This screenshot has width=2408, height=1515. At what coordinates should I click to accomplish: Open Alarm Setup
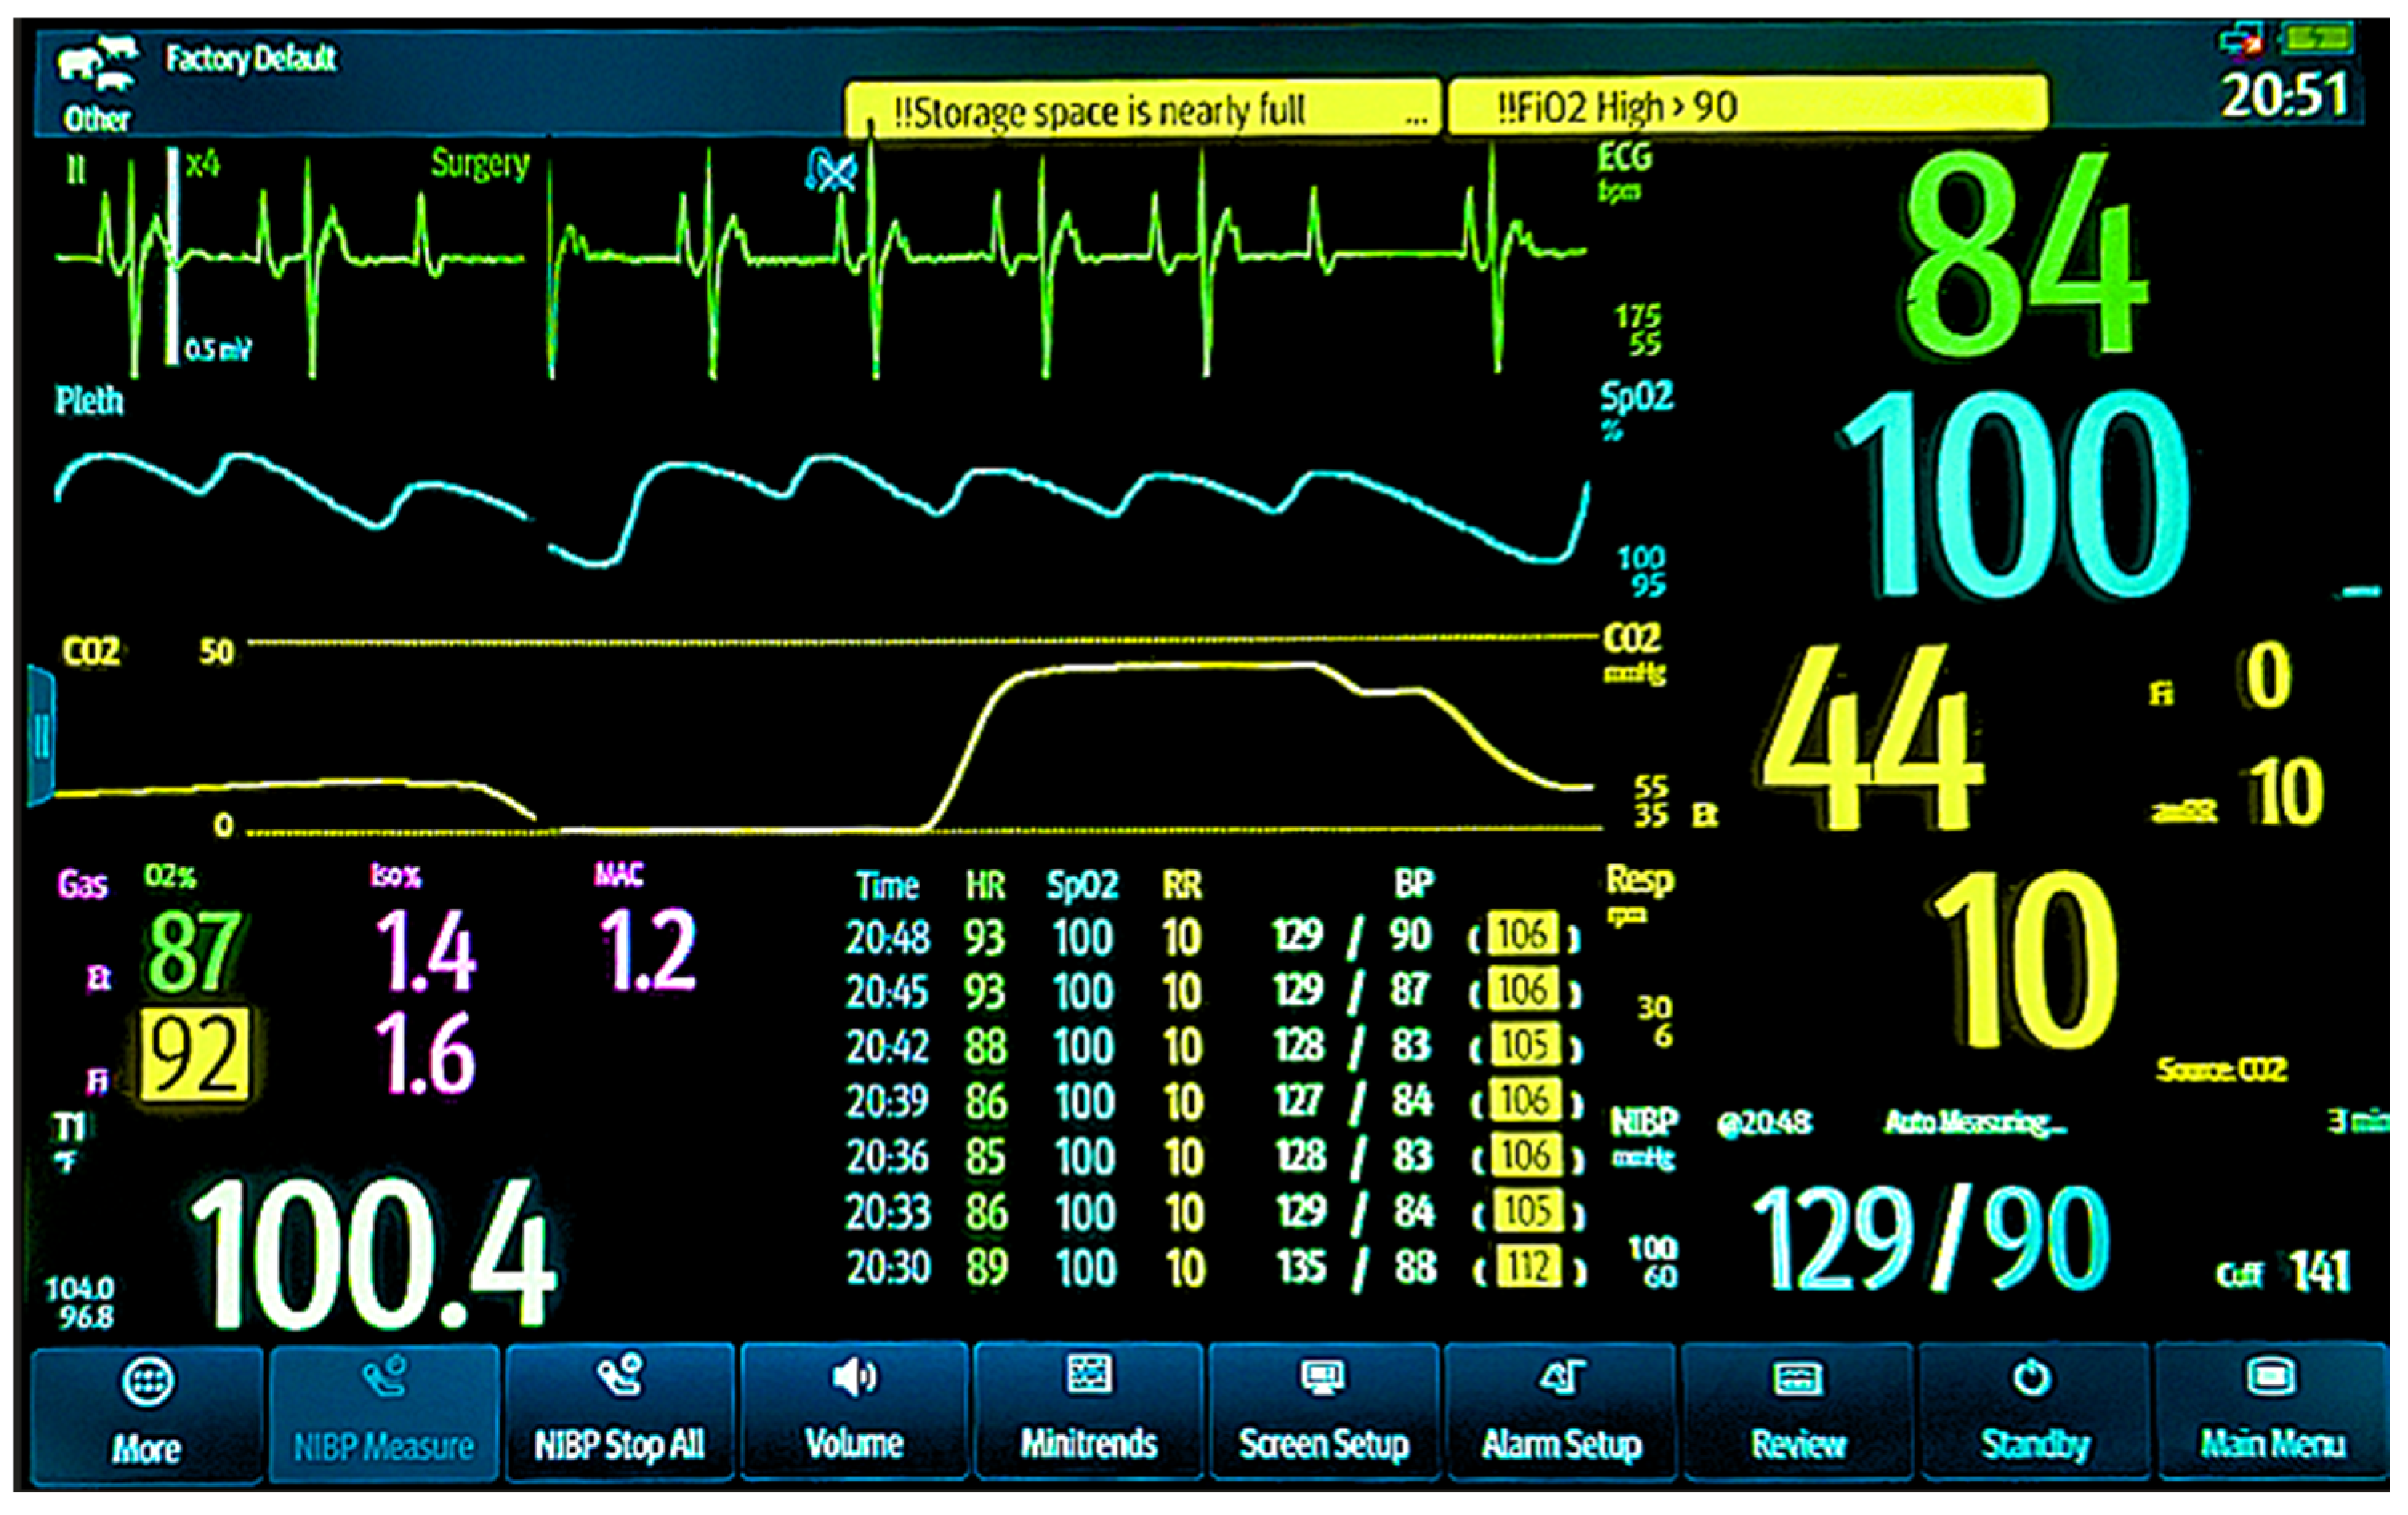[1560, 1412]
